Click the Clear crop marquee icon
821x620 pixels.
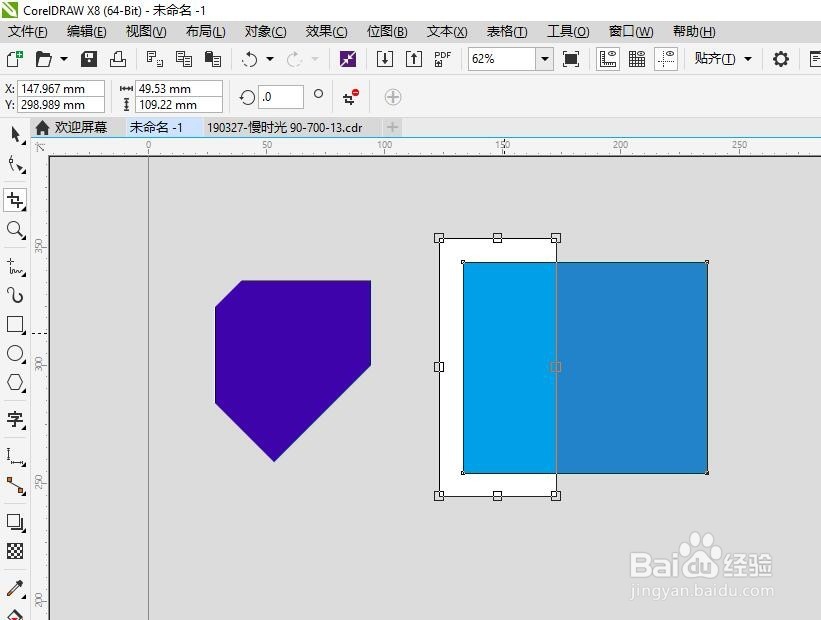point(350,97)
